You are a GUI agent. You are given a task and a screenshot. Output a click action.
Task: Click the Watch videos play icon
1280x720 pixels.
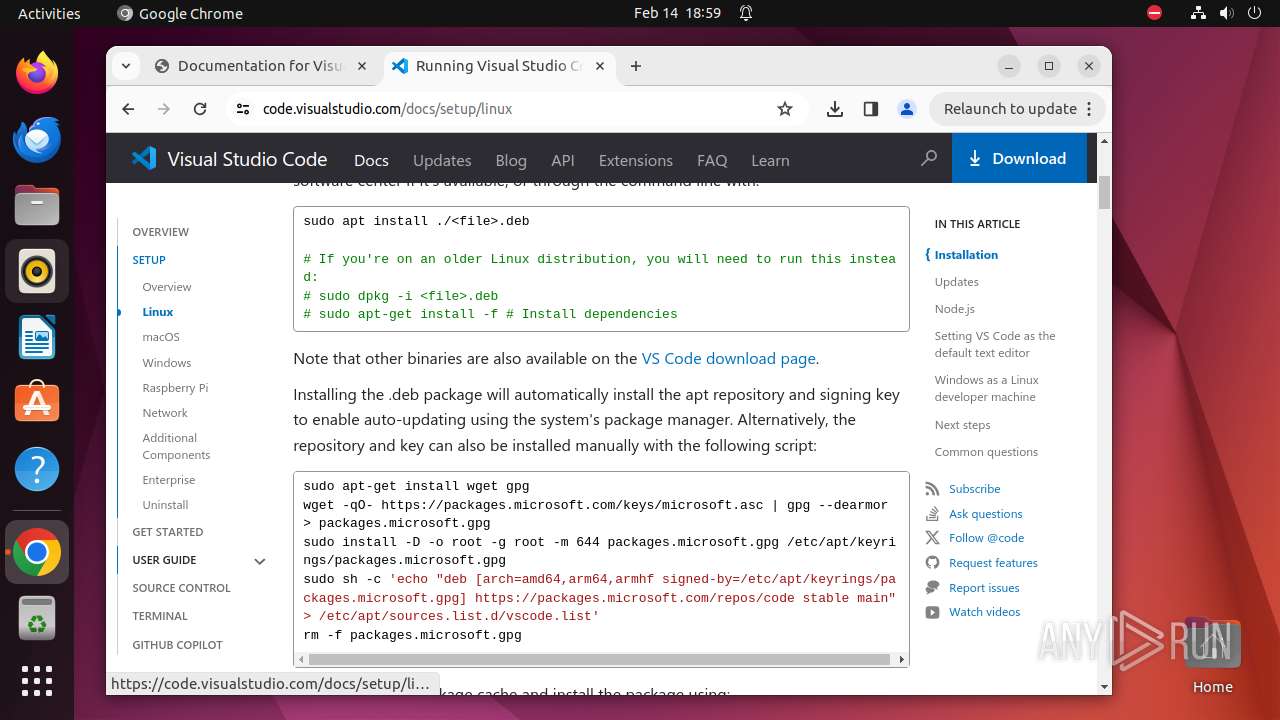tap(932, 612)
